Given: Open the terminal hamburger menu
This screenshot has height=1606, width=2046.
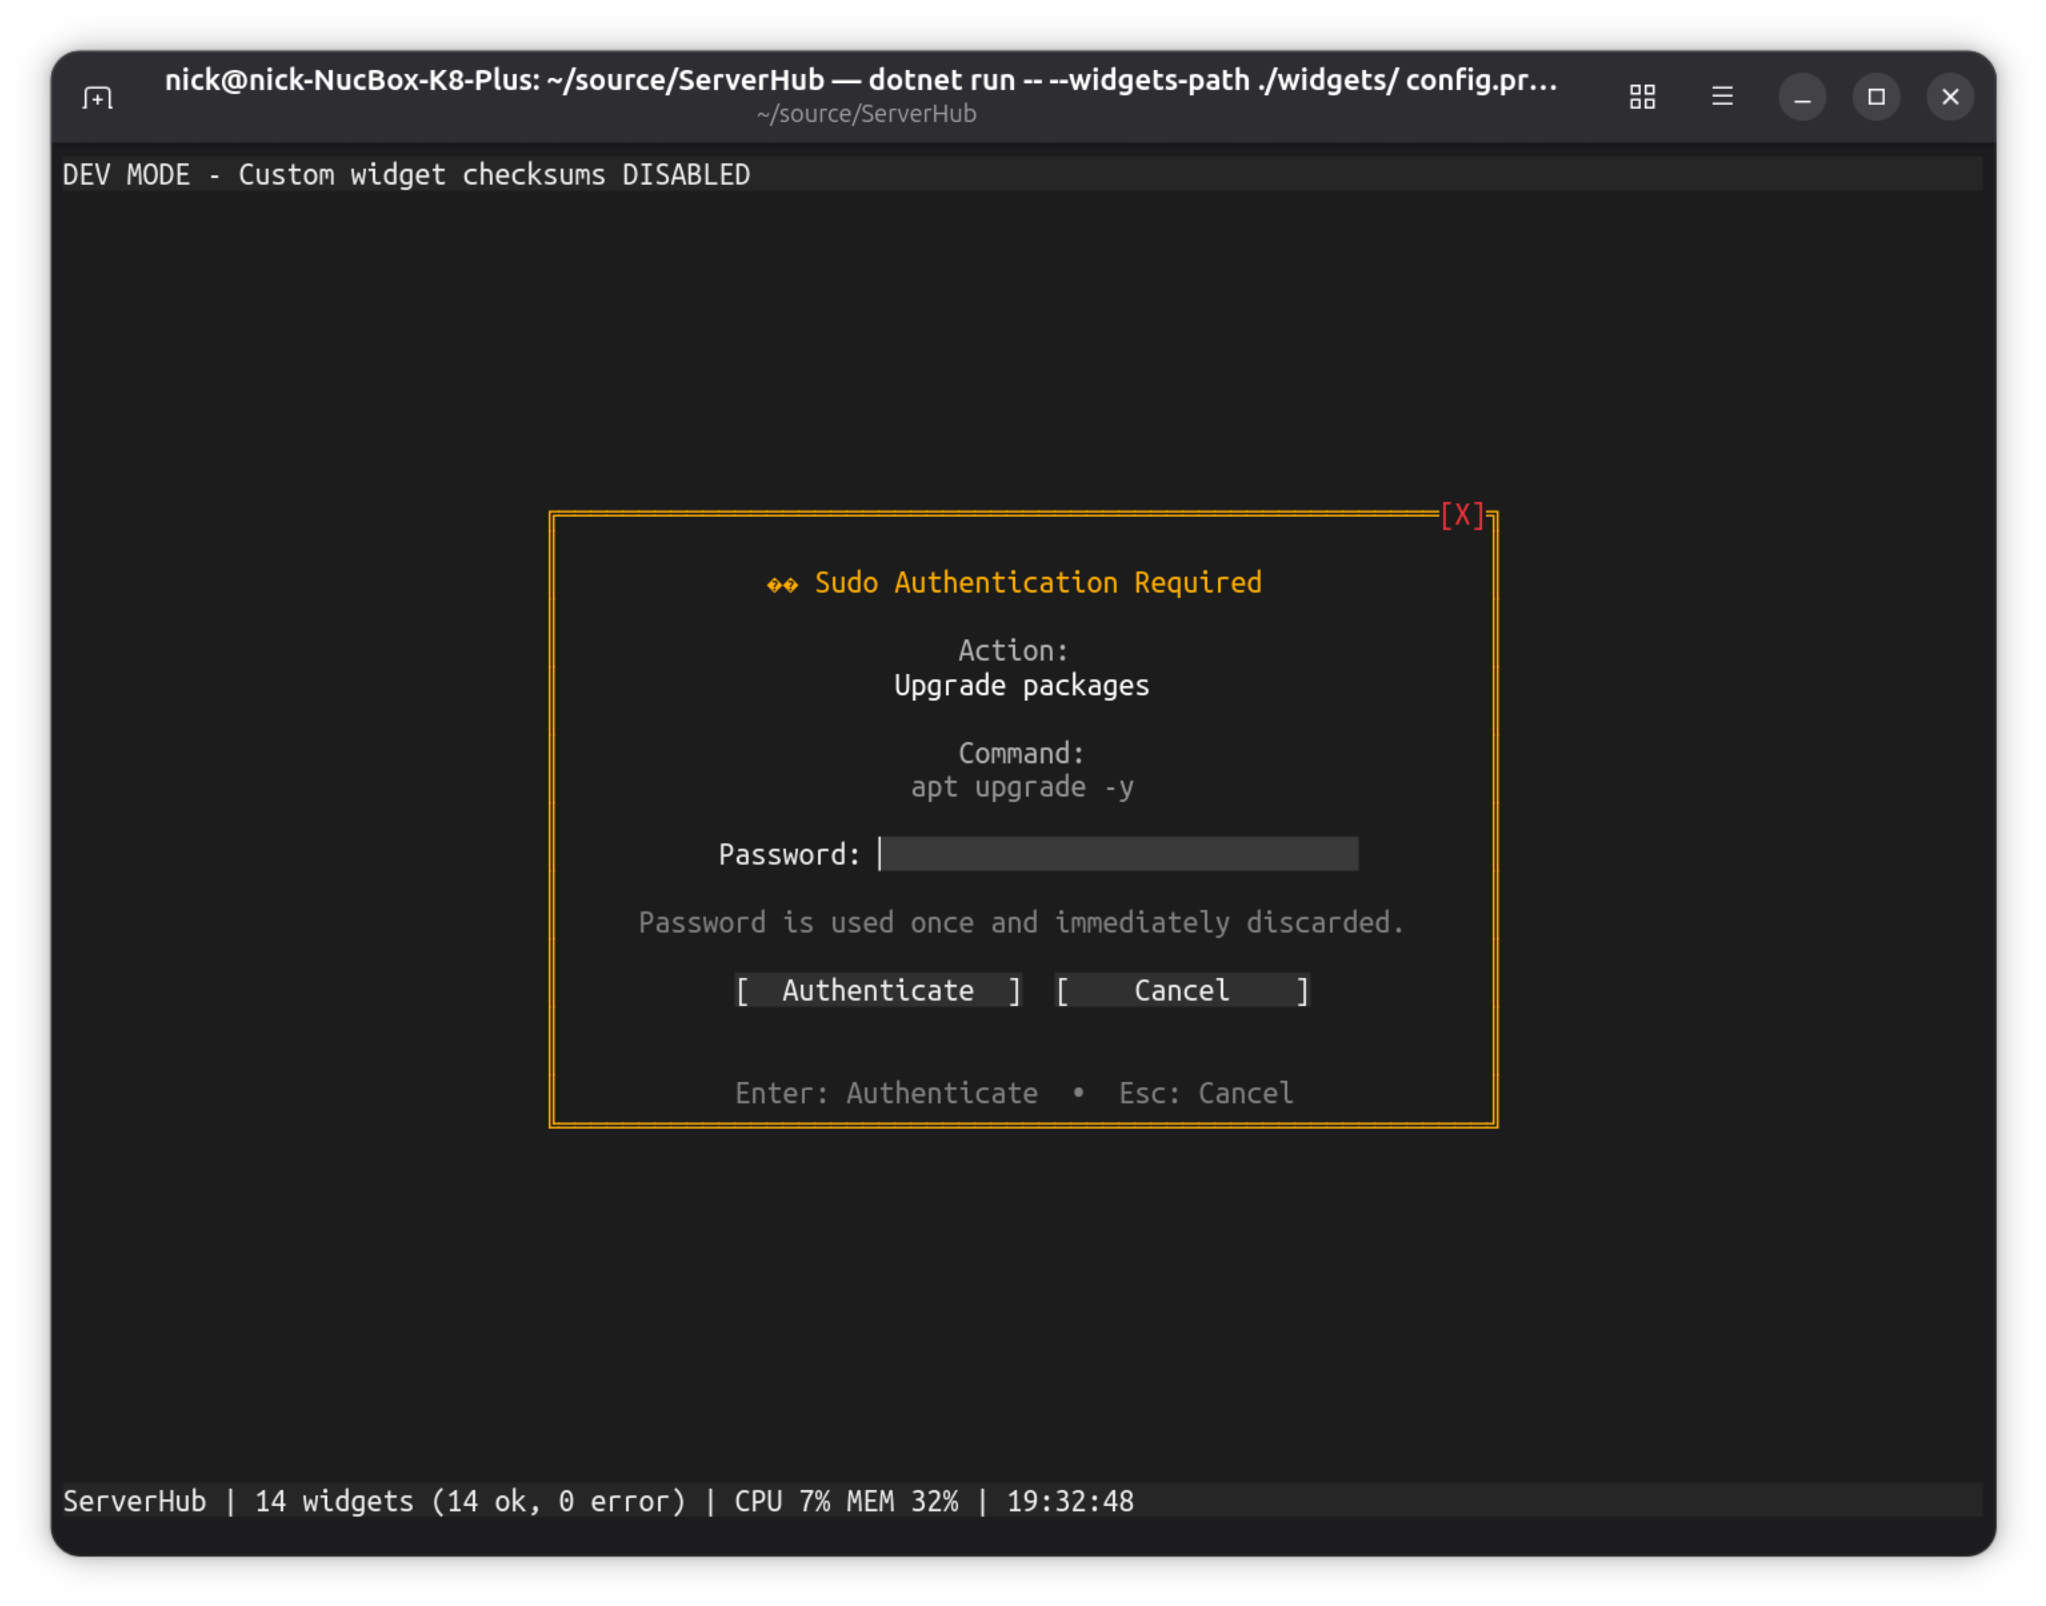Looking at the screenshot, I should [x=1722, y=97].
